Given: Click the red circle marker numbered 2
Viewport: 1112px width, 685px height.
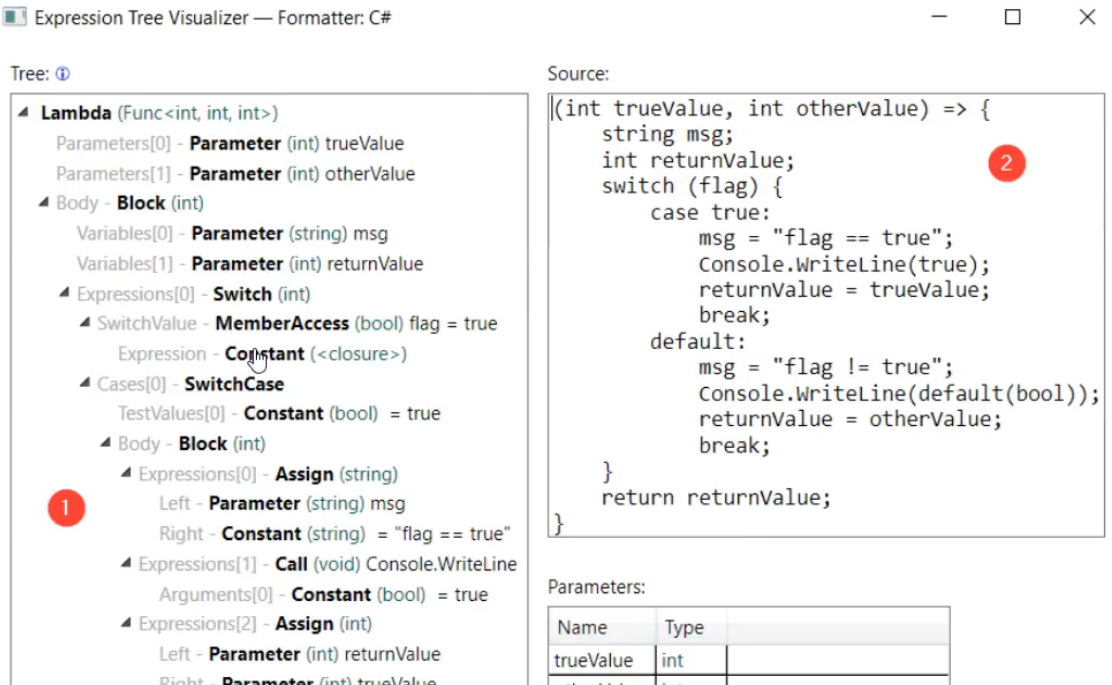Looking at the screenshot, I should 1006,164.
